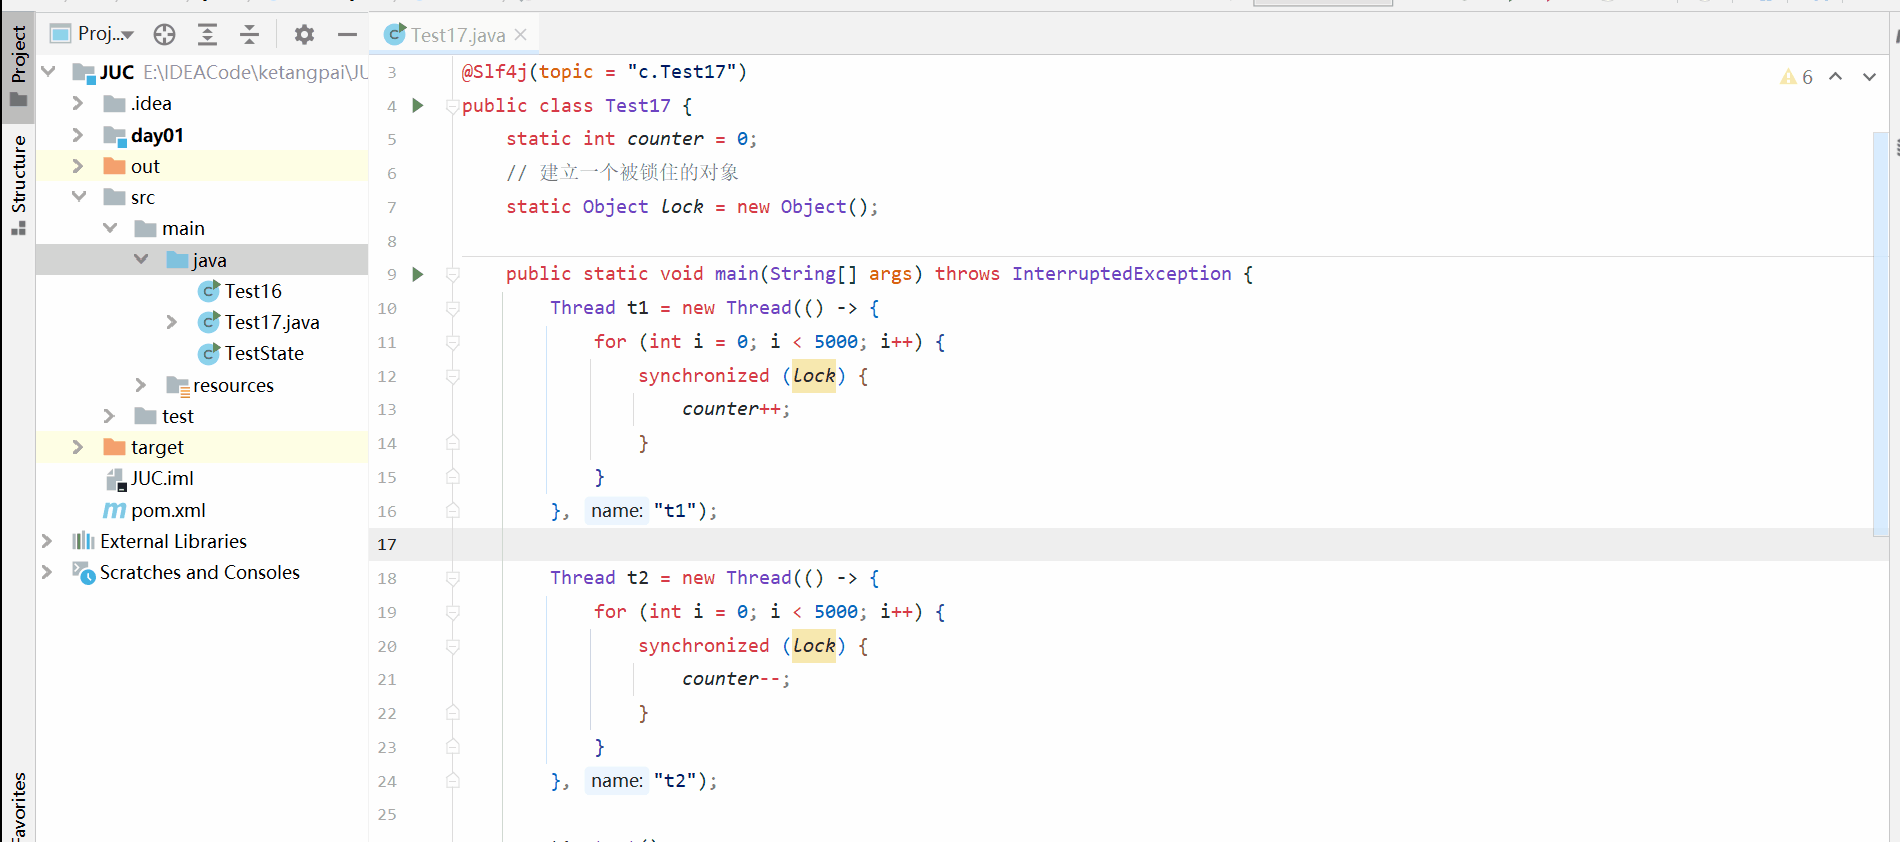Expand External Libraries node
Screen dimensions: 1900x842
(47, 541)
